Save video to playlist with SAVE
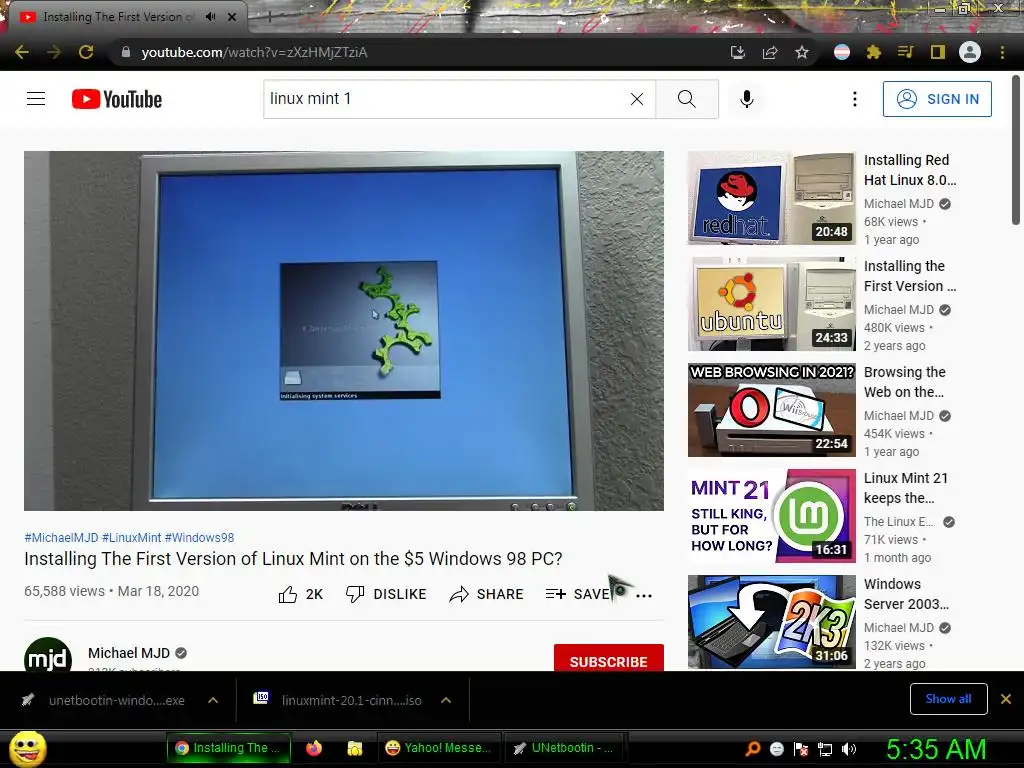1024x768 pixels. [x=577, y=594]
